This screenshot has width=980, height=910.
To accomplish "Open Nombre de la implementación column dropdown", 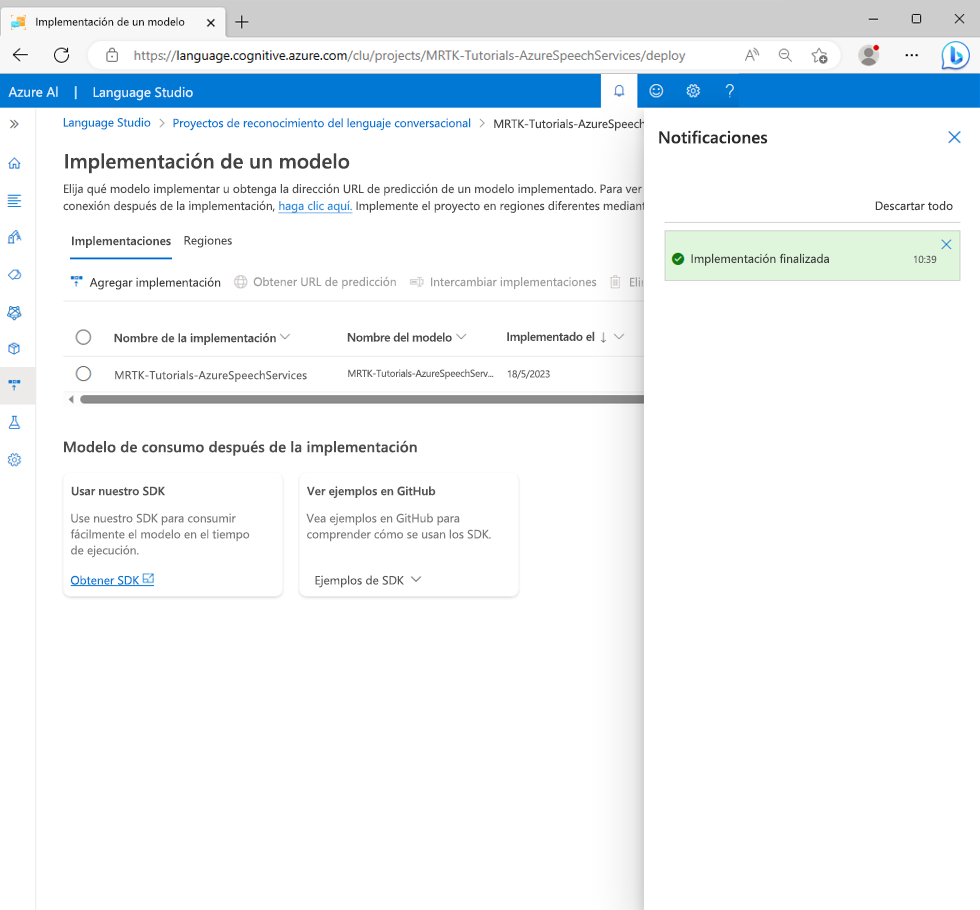I will [x=285, y=337].
